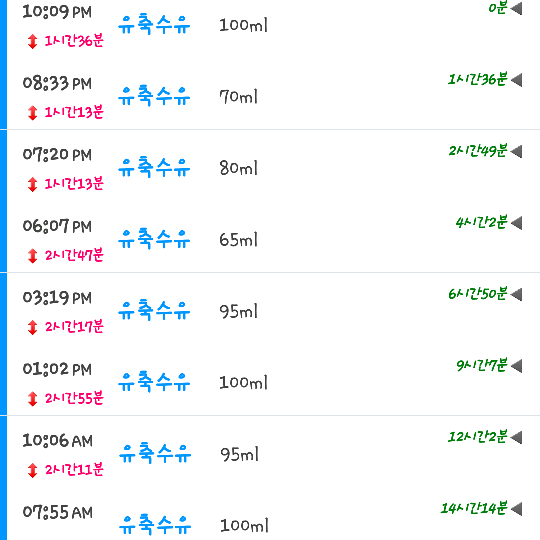Select the 80ml amount at 07:20 PM
The width and height of the screenshot is (540, 540).
pyautogui.click(x=238, y=168)
